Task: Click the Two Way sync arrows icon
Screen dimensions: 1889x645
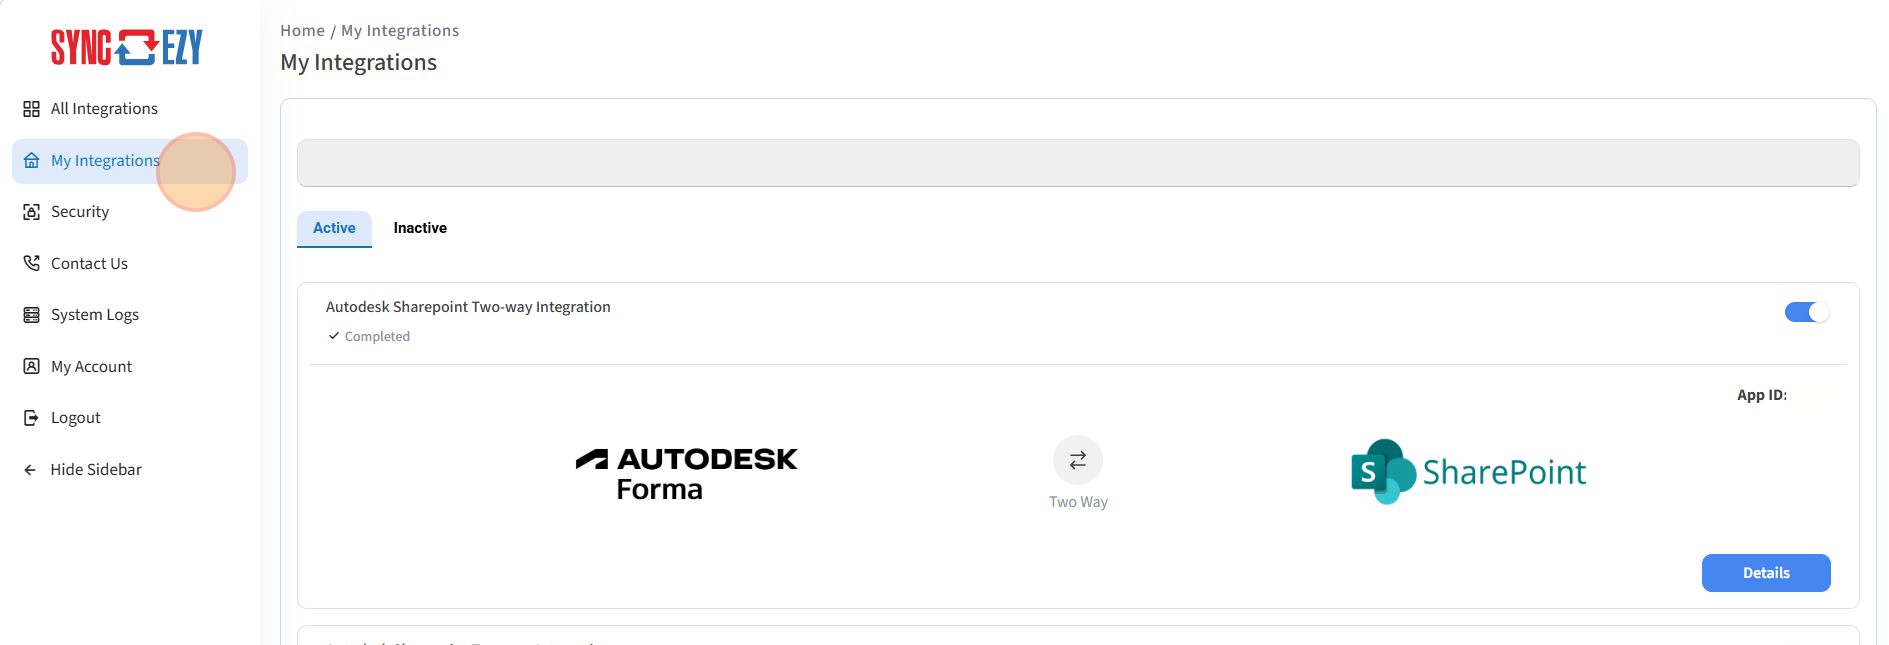Action: pyautogui.click(x=1077, y=460)
